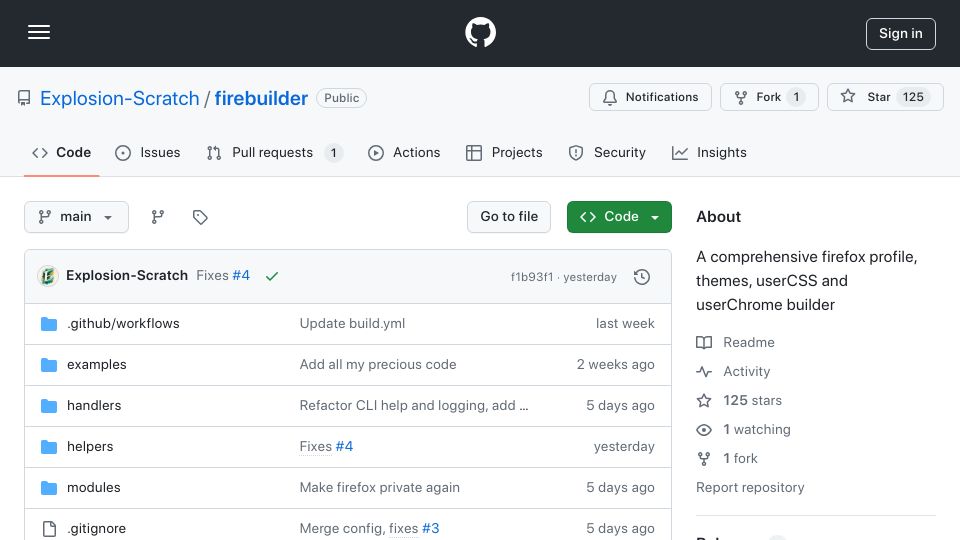View branches via the branch icon
Screen dimensions: 960x540
158,217
